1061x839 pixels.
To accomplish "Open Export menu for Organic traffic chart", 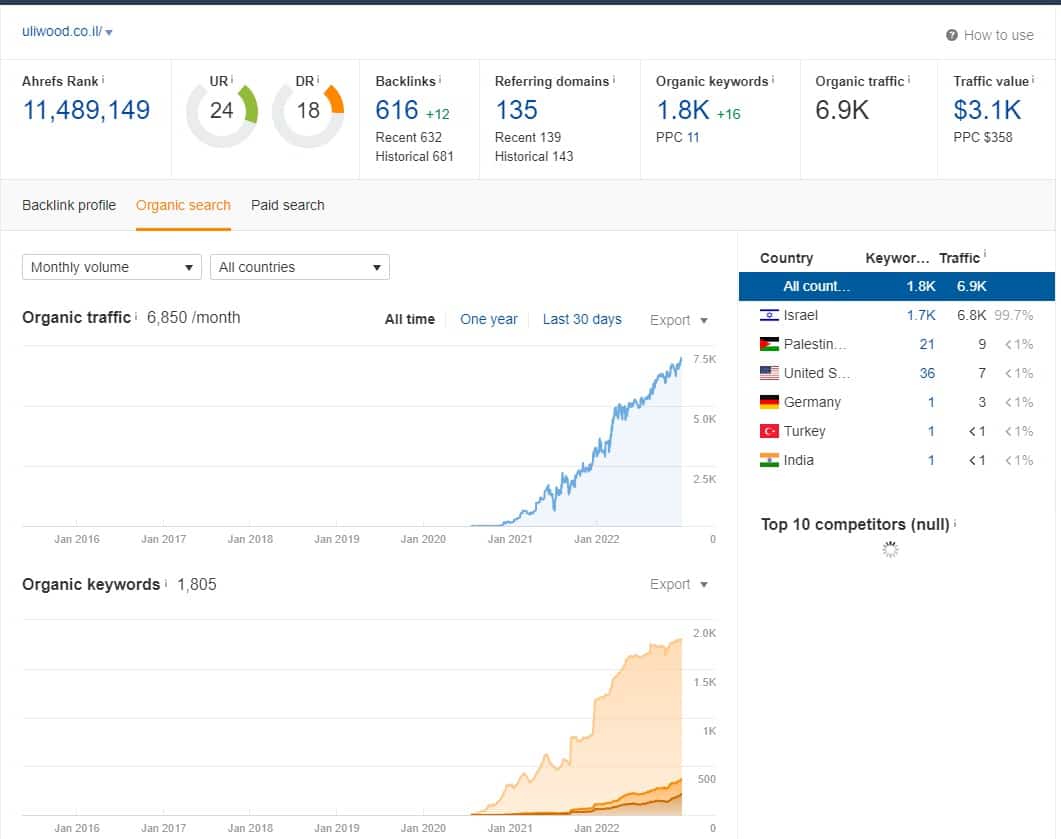I will coord(679,320).
